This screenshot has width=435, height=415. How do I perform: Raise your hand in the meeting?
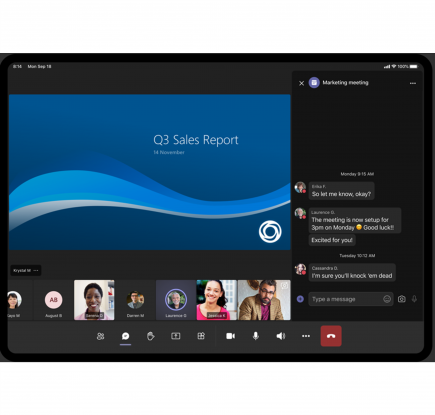(x=151, y=336)
